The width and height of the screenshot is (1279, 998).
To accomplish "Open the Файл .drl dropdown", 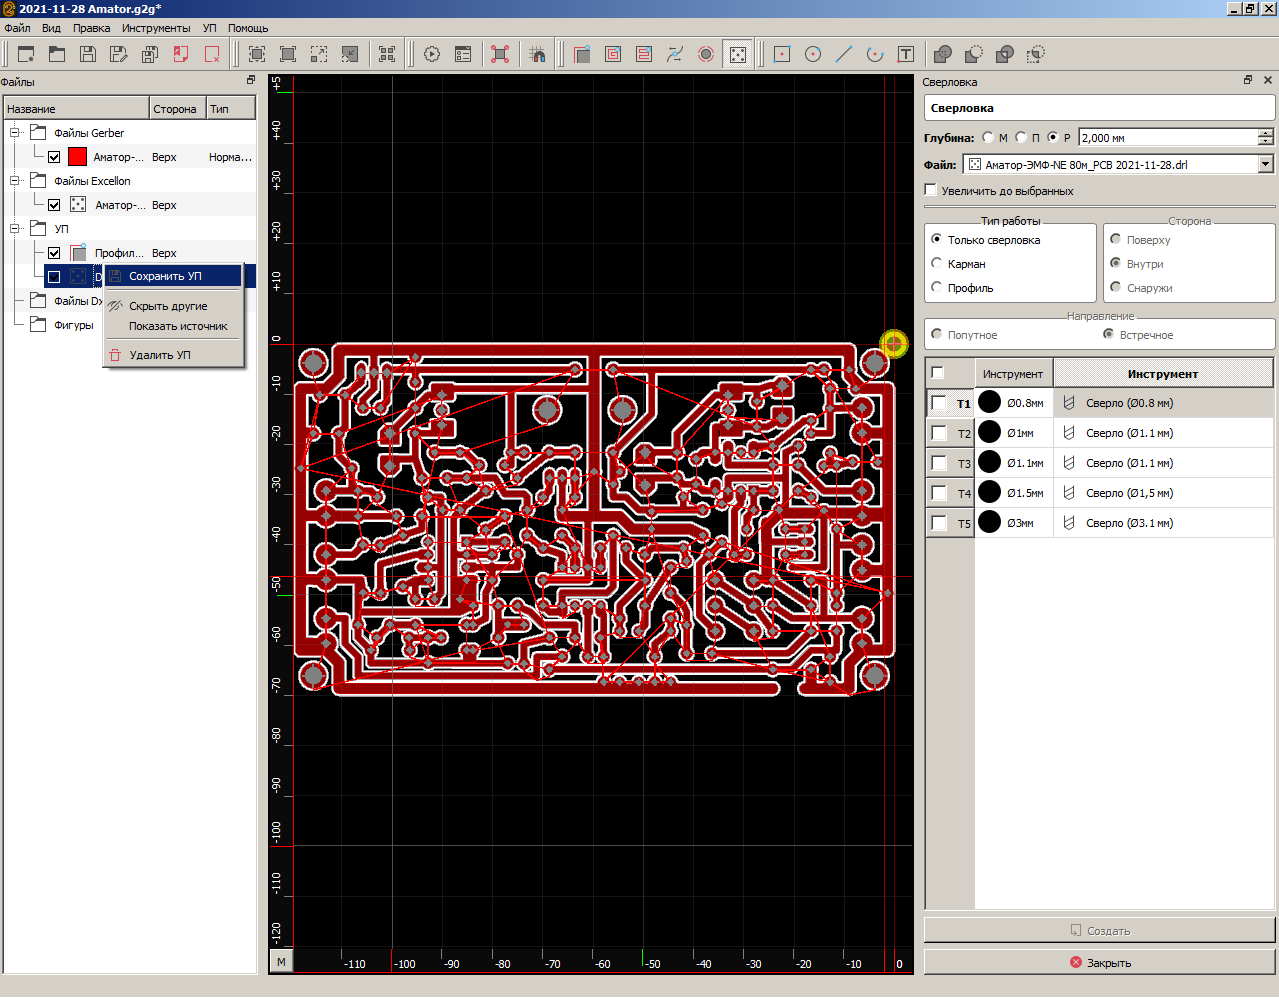I will (x=1265, y=164).
